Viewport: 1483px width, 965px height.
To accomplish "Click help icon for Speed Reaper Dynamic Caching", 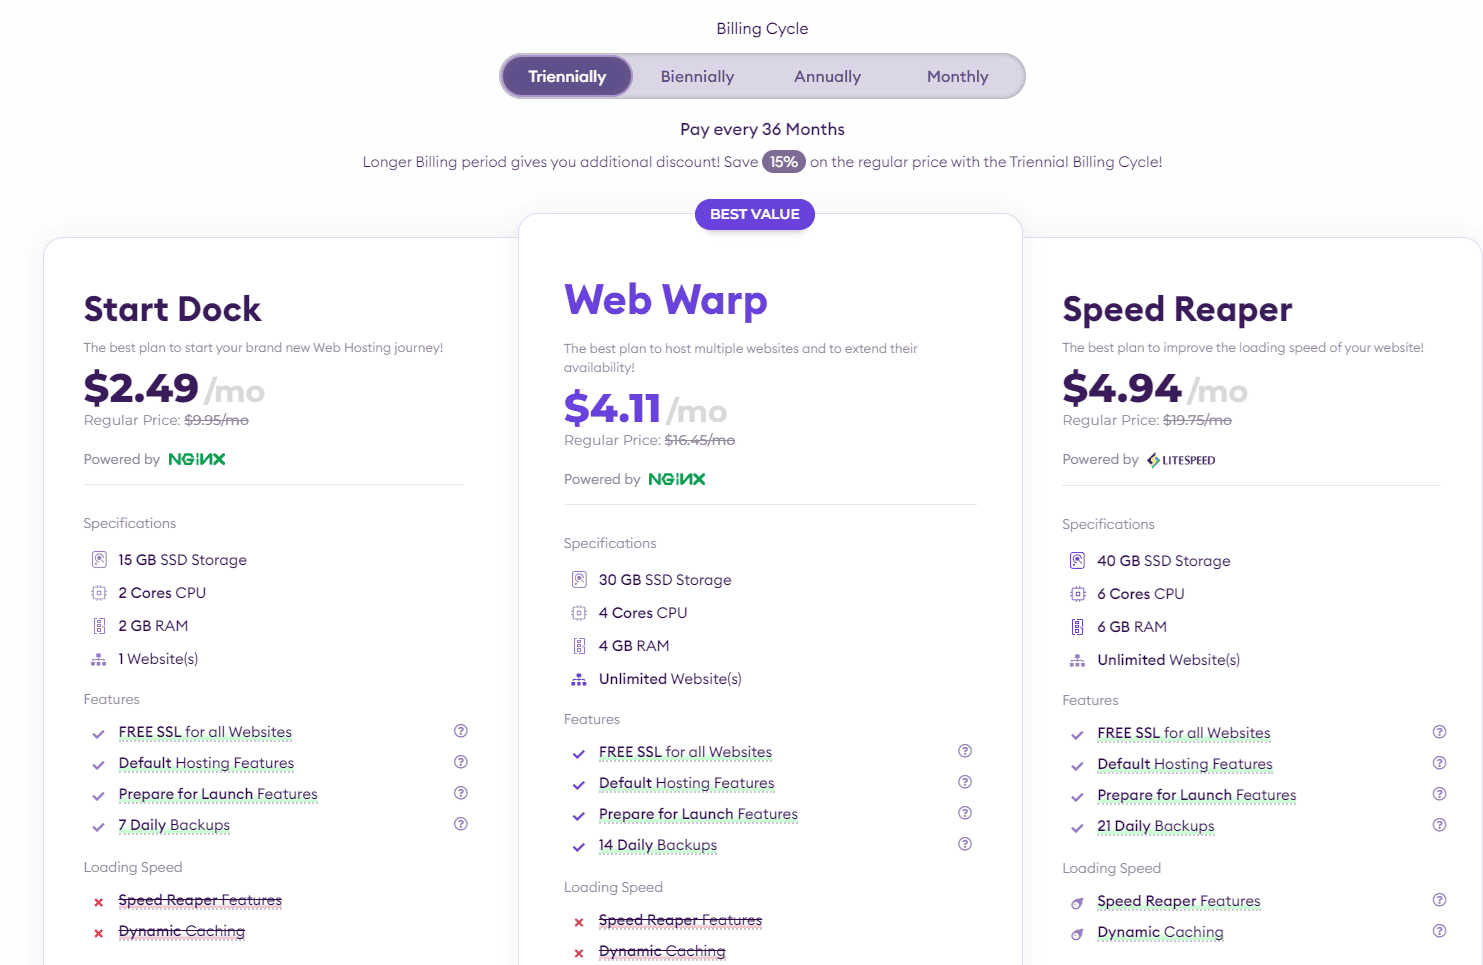I will 1439,931.
